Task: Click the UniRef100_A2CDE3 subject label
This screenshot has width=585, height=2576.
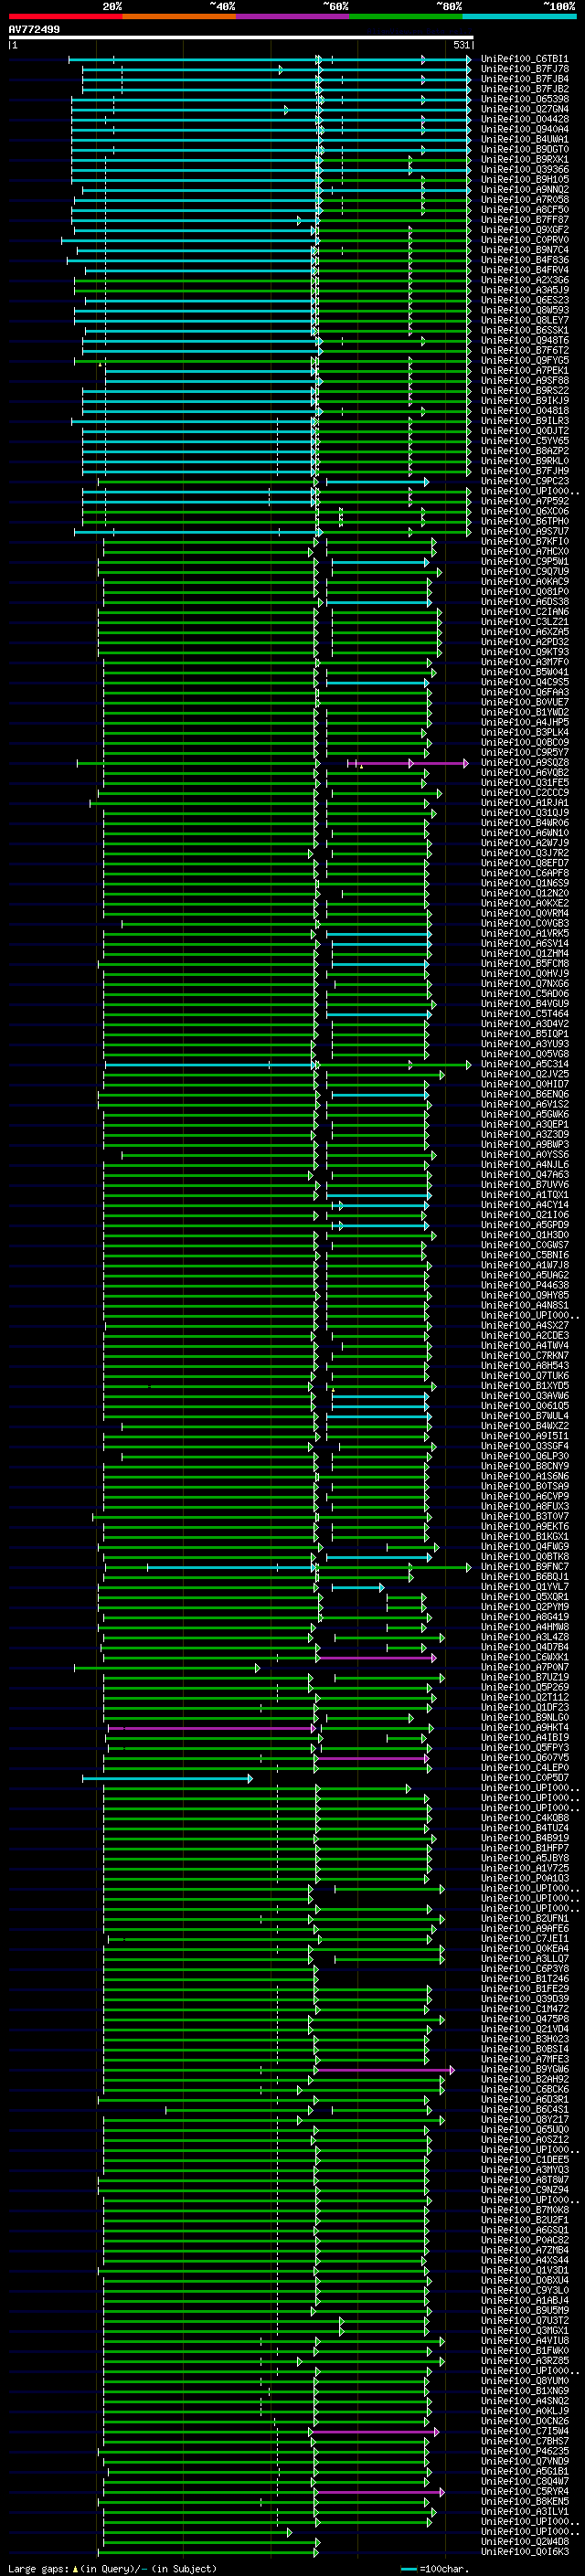Action: point(525,1336)
